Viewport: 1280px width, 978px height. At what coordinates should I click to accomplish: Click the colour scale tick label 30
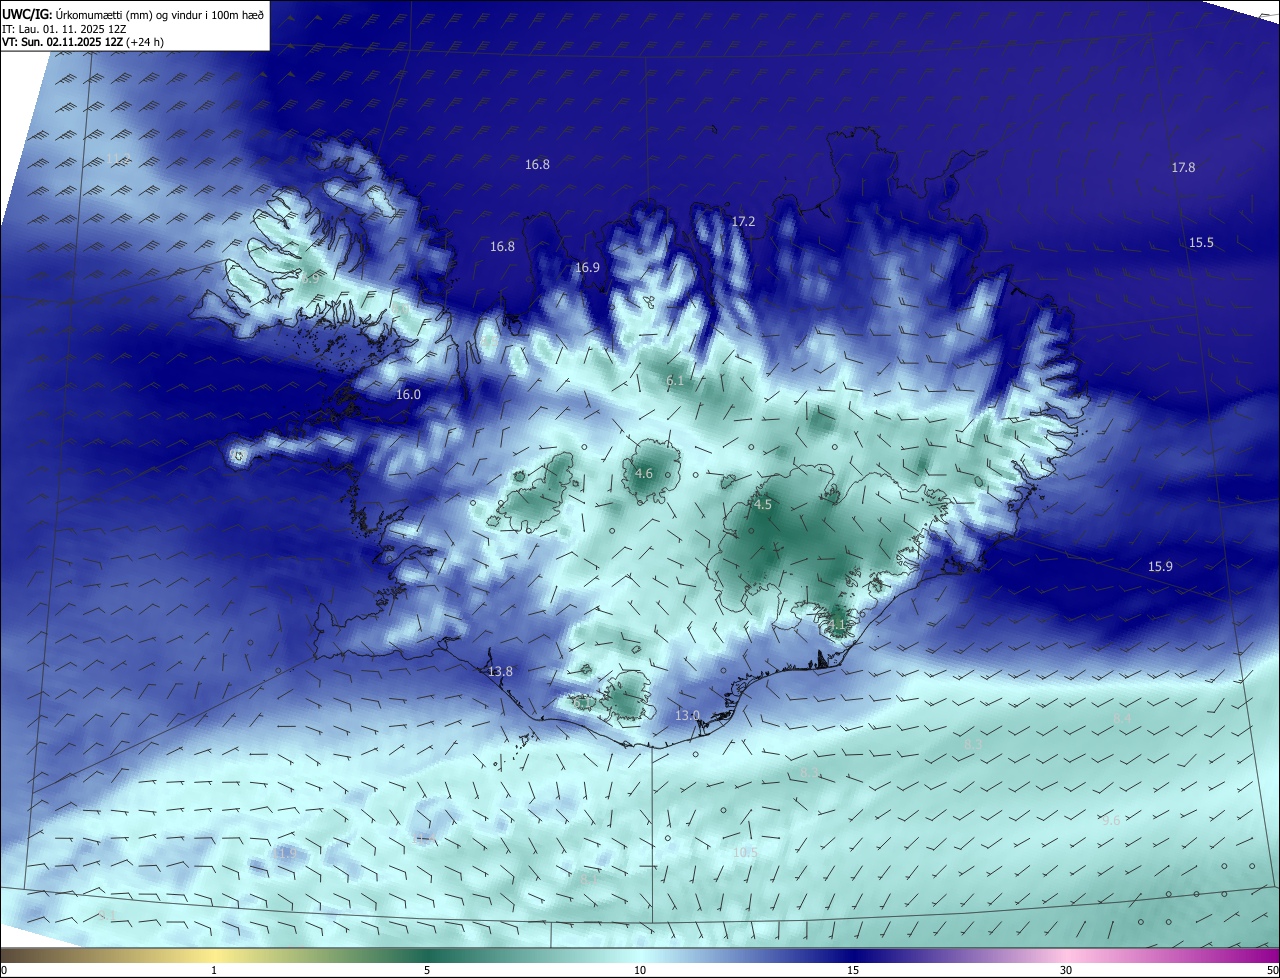click(1066, 970)
